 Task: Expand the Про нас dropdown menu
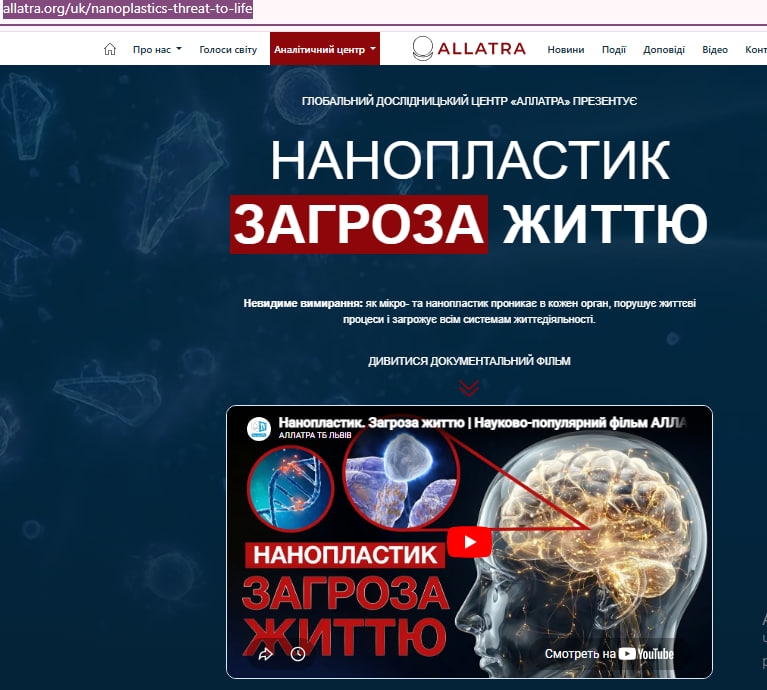(x=157, y=49)
